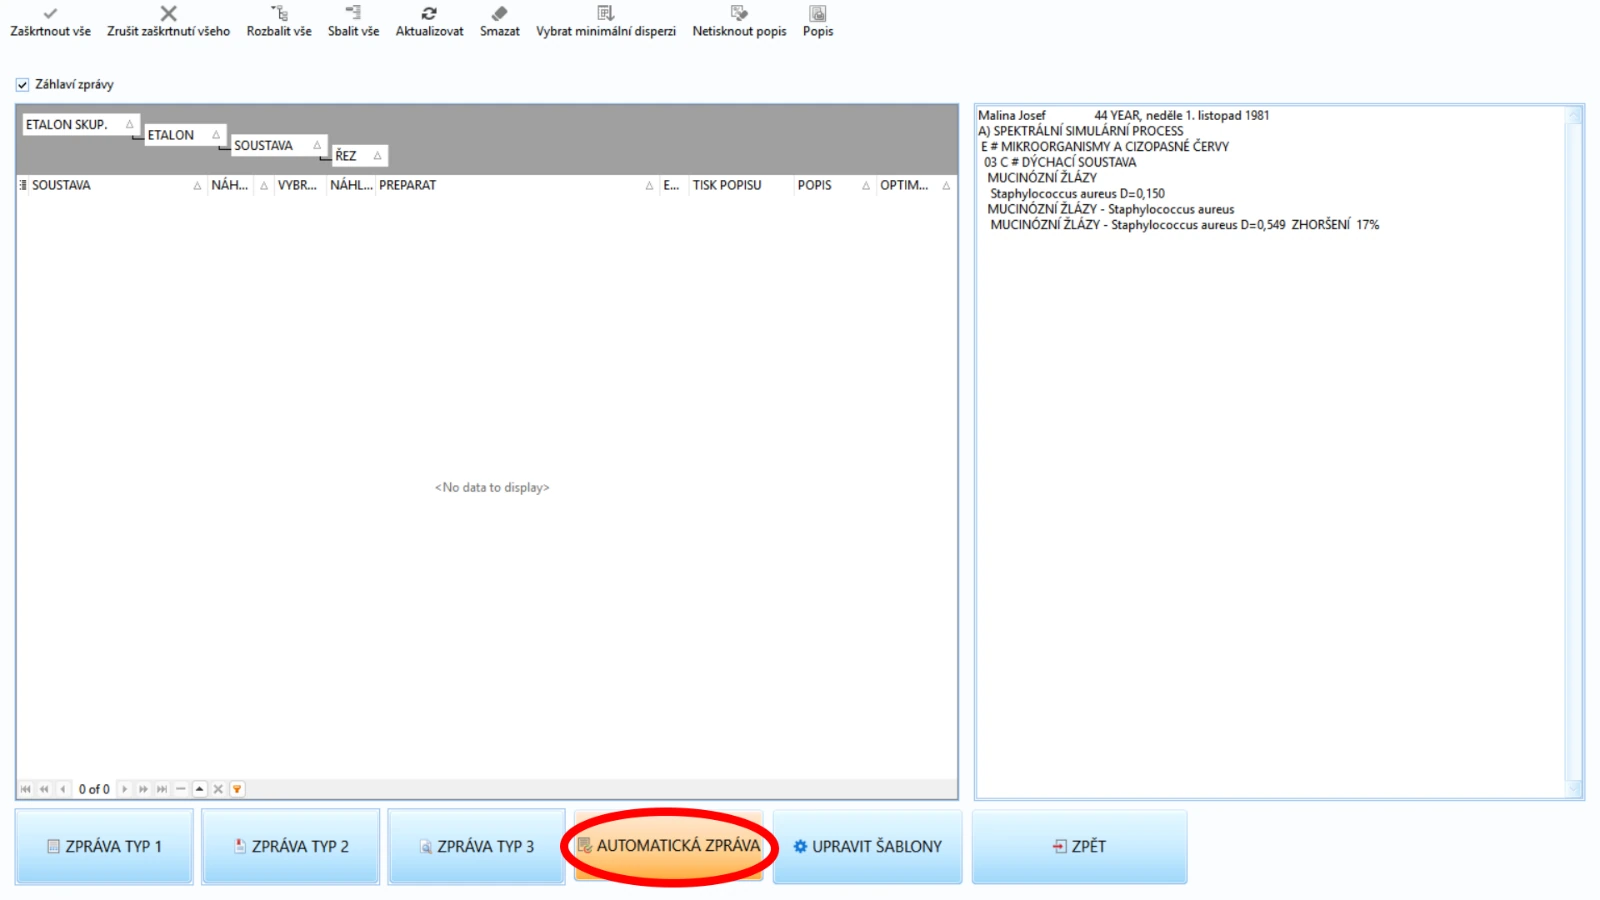Go to next record in grid navigator
Viewport: 1600px width, 900px height.
point(124,789)
